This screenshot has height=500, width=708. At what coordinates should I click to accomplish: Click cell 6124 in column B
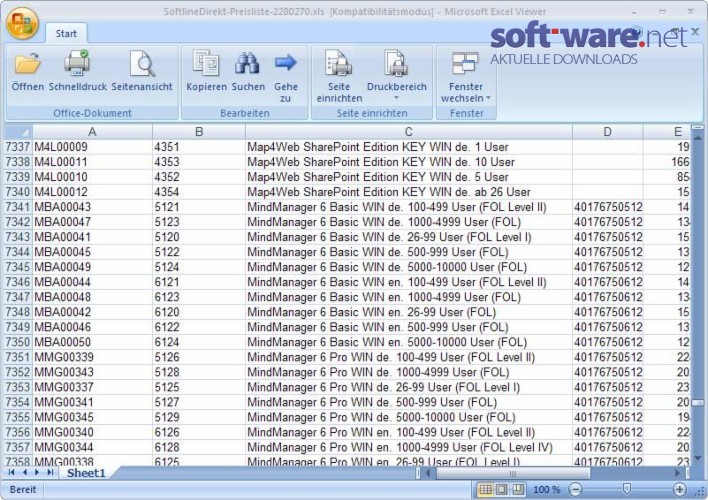(x=199, y=342)
